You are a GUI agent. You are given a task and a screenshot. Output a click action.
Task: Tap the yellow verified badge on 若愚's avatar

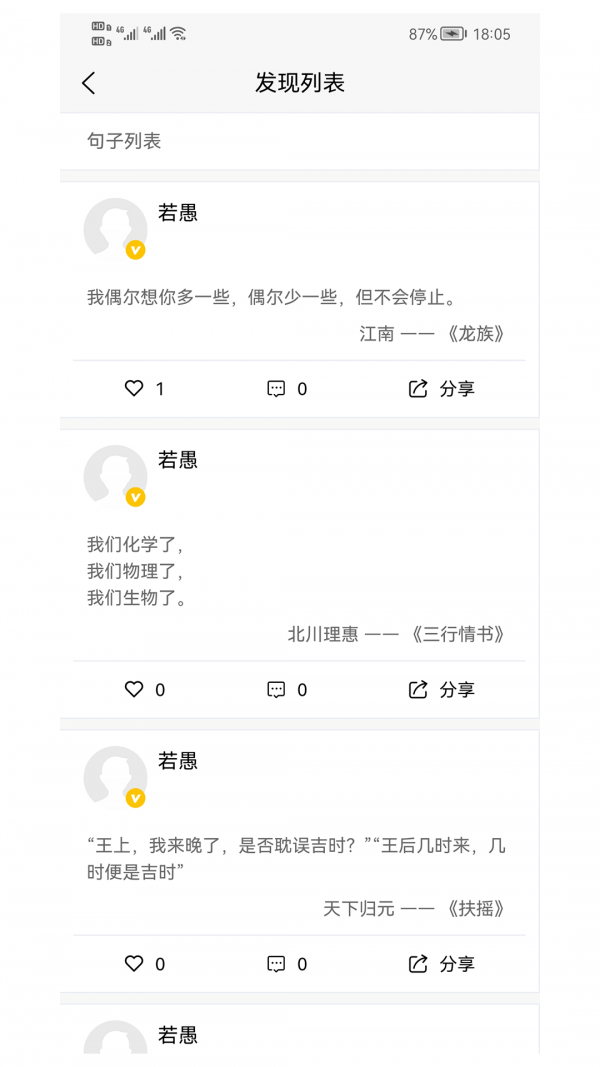[x=135, y=247]
